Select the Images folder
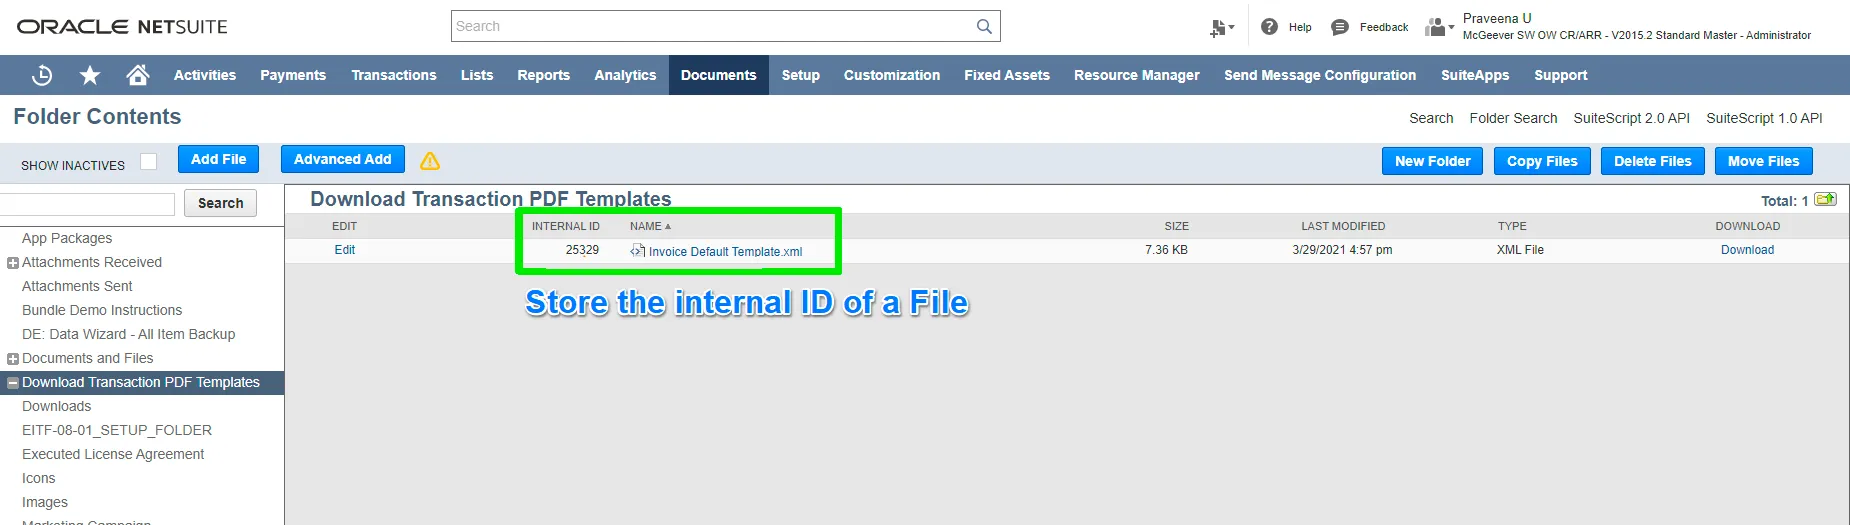 pos(45,502)
